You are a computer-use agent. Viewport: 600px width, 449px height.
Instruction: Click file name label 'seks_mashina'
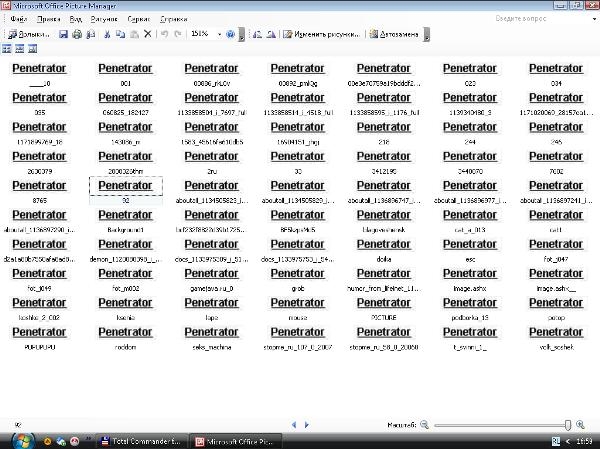212,347
